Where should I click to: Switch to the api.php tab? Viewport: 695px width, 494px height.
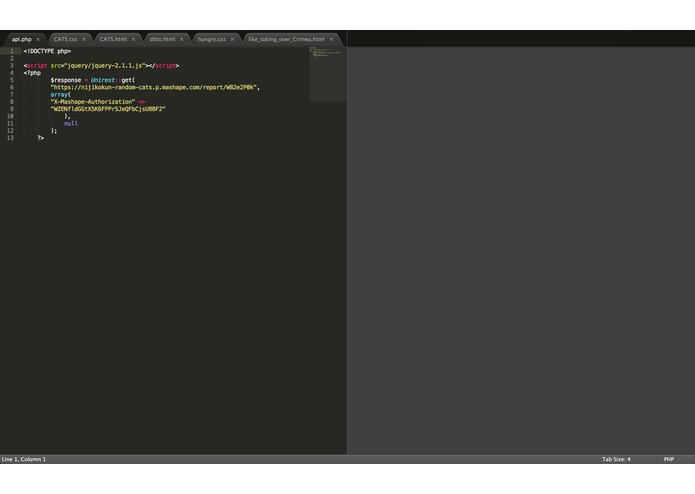click(22, 39)
